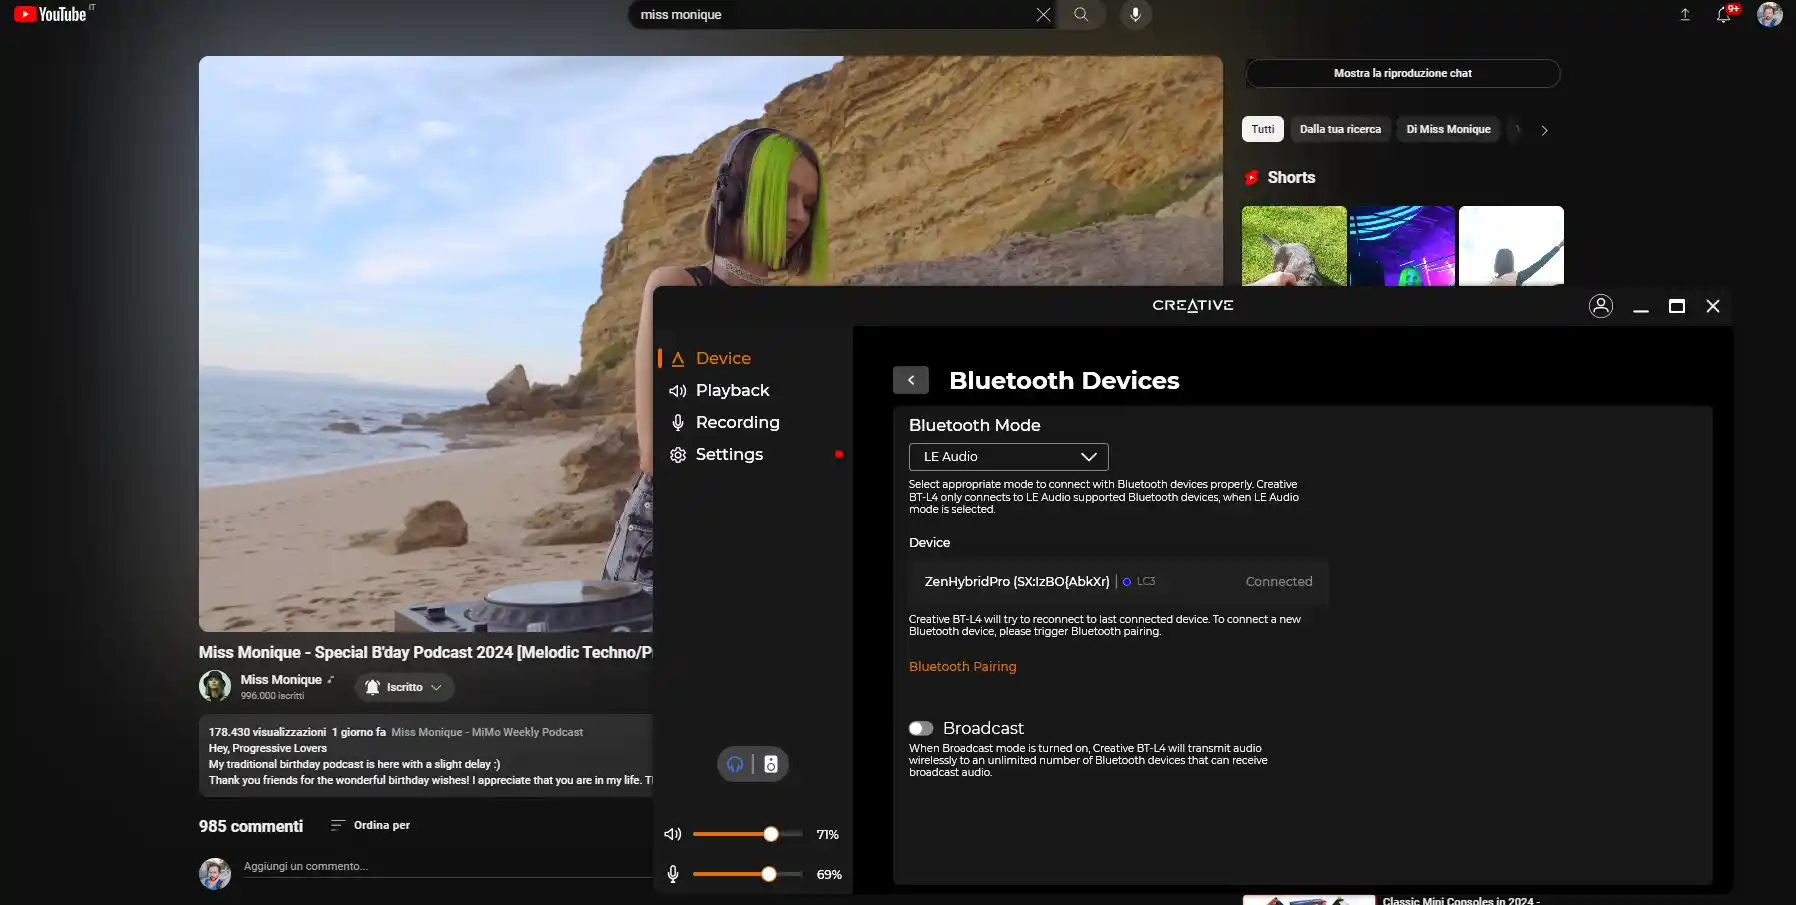Click the commenter avatar beside comment box
This screenshot has width=1796, height=905.
[x=215, y=874]
